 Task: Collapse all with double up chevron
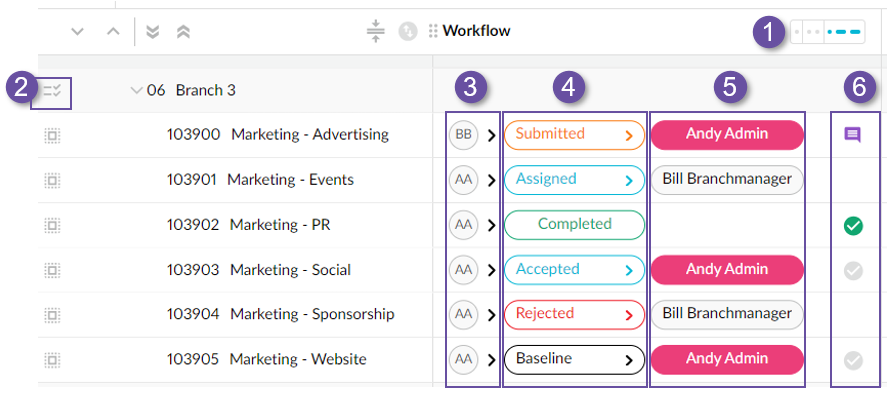click(x=183, y=32)
